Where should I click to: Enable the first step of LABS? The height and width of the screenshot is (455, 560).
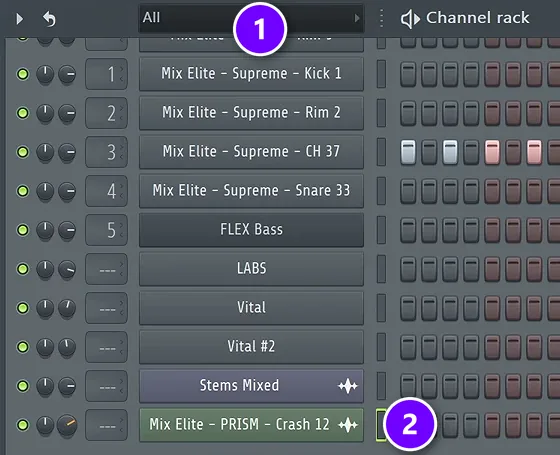click(408, 269)
